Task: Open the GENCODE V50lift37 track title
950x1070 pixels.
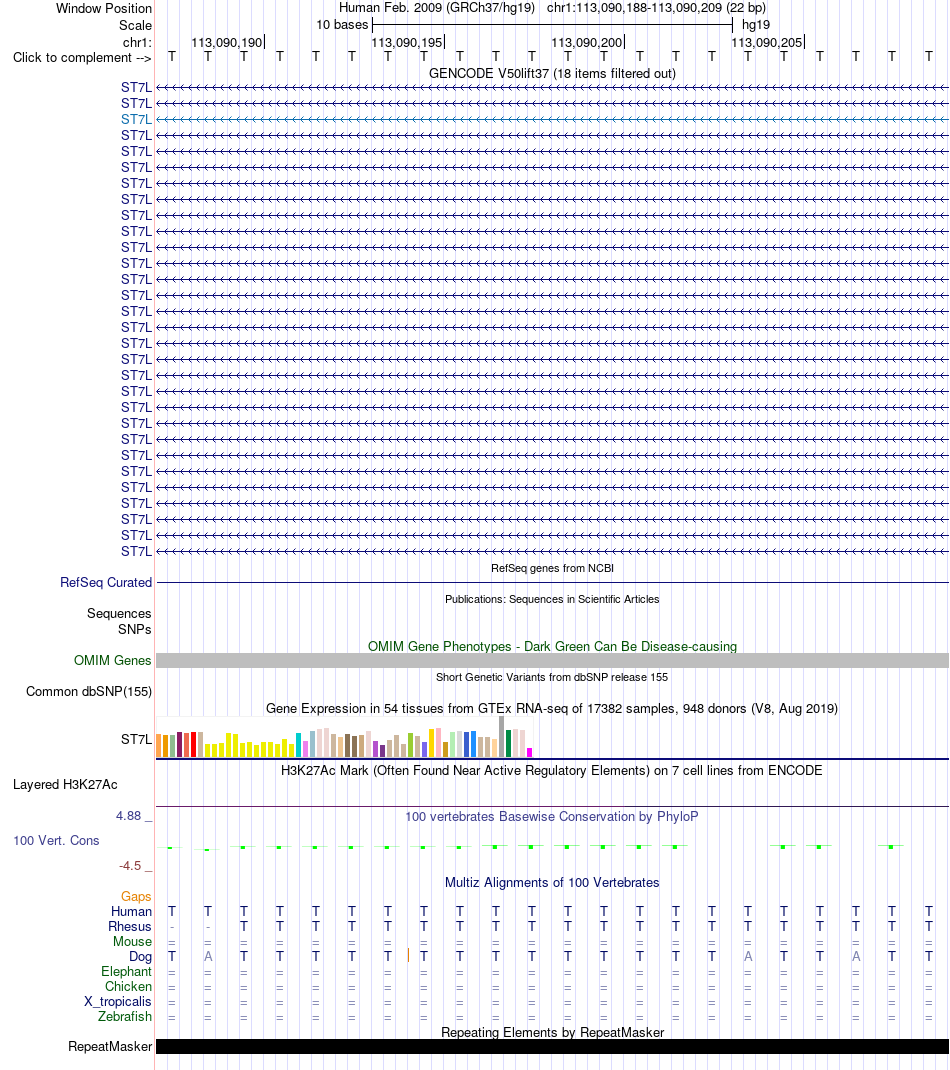Action: (x=552, y=74)
